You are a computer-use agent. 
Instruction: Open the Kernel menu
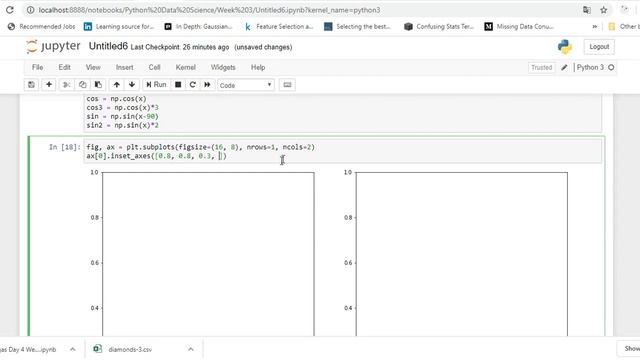coord(185,67)
